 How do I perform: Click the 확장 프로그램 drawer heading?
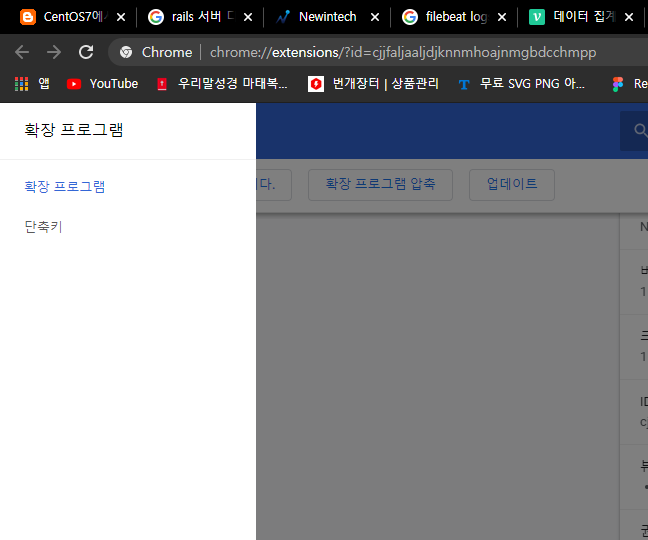74,130
